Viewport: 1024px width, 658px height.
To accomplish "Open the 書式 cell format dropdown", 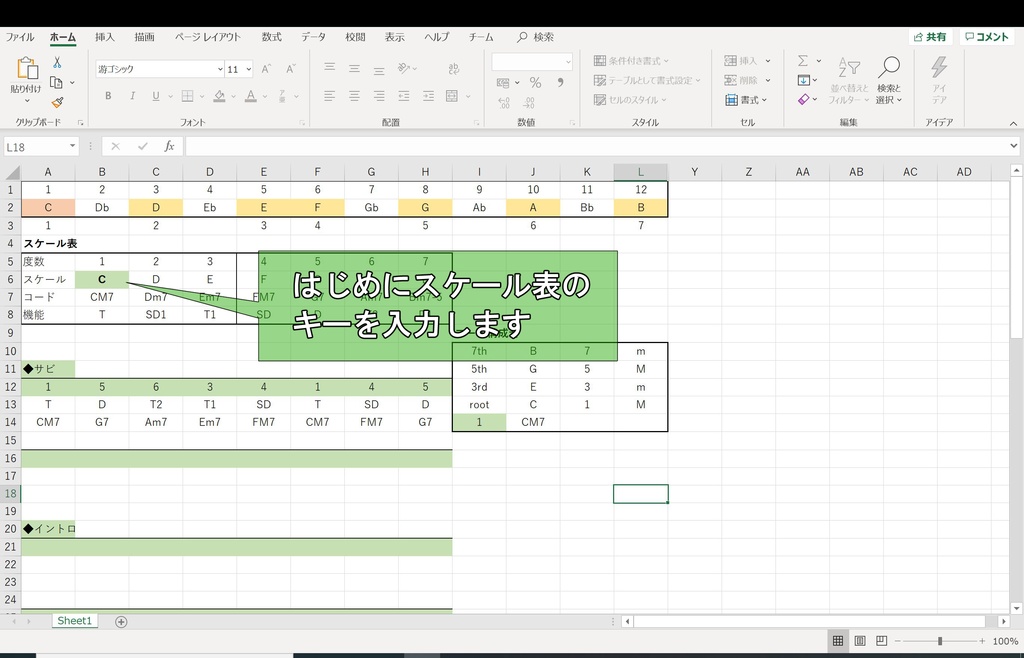I will (746, 100).
